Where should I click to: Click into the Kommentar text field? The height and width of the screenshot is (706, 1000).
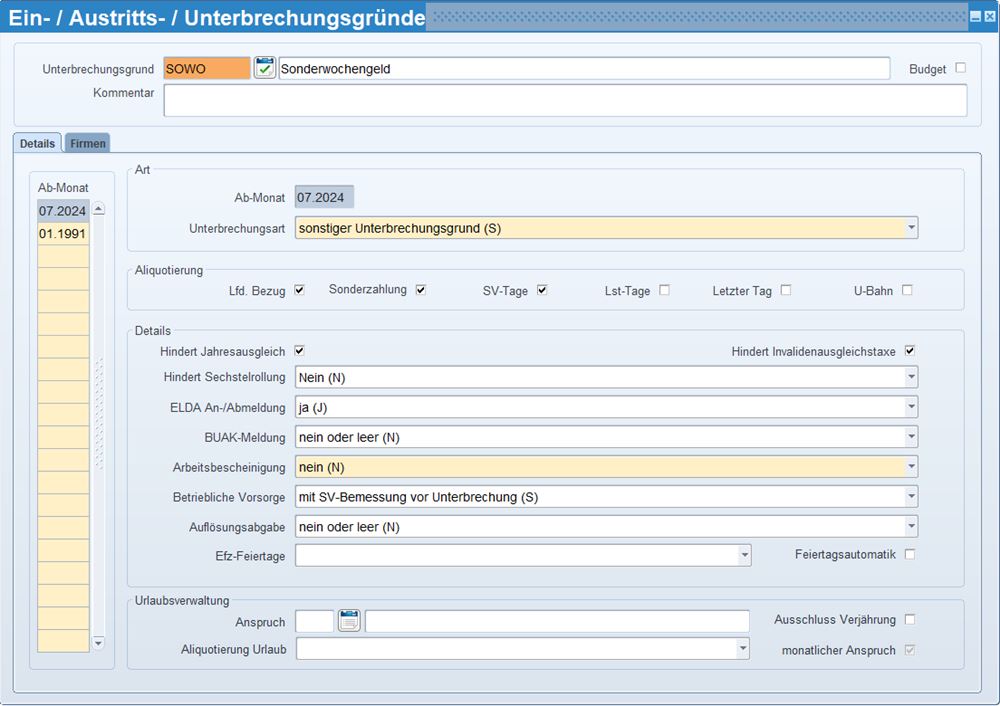565,100
